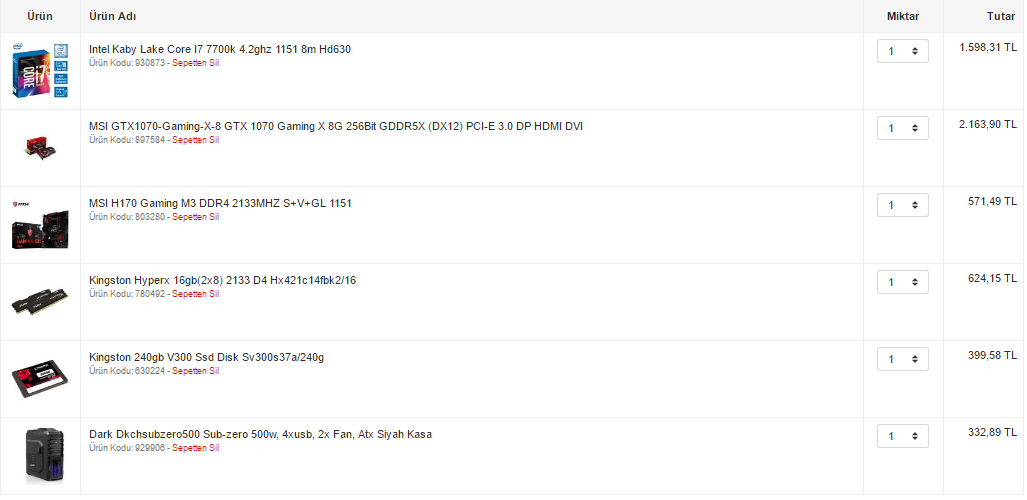Click the Dark Sub-zero case thumbnail

point(43,456)
